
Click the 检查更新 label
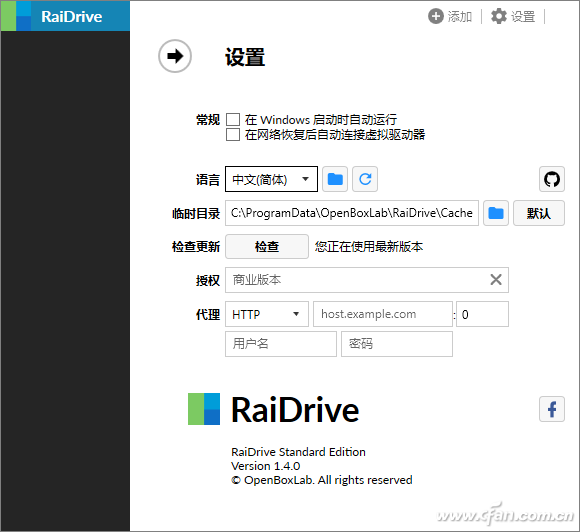pyautogui.click(x=196, y=247)
